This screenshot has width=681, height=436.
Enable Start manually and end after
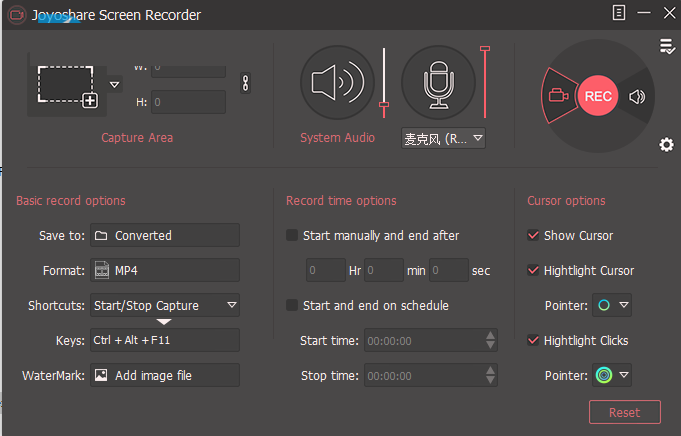coord(292,235)
